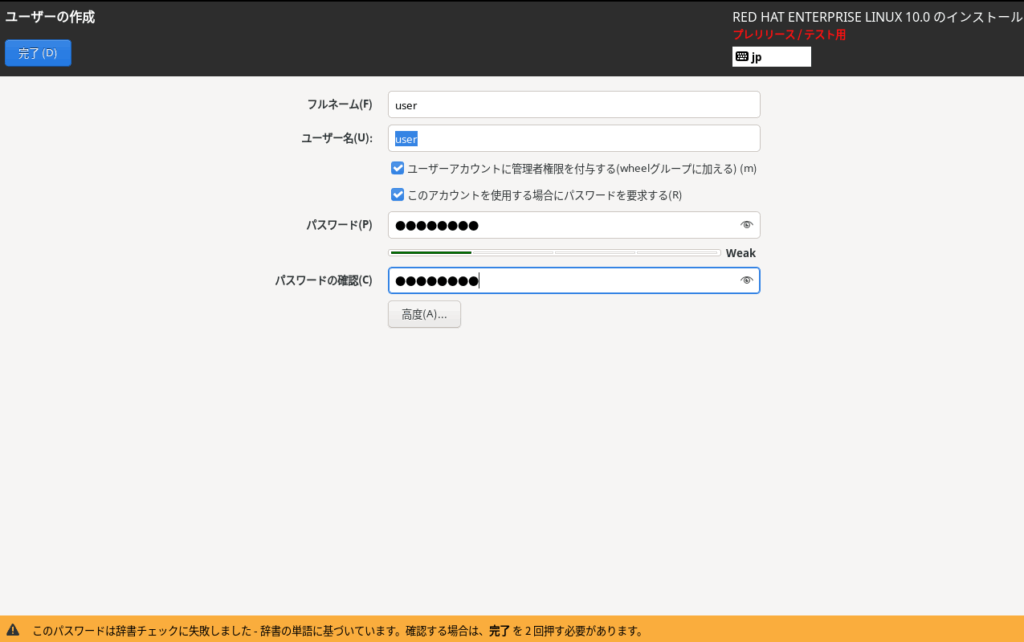Screen dimensions: 1024x642
Task: Open the 高度(A)... advanced options
Action: [424, 314]
